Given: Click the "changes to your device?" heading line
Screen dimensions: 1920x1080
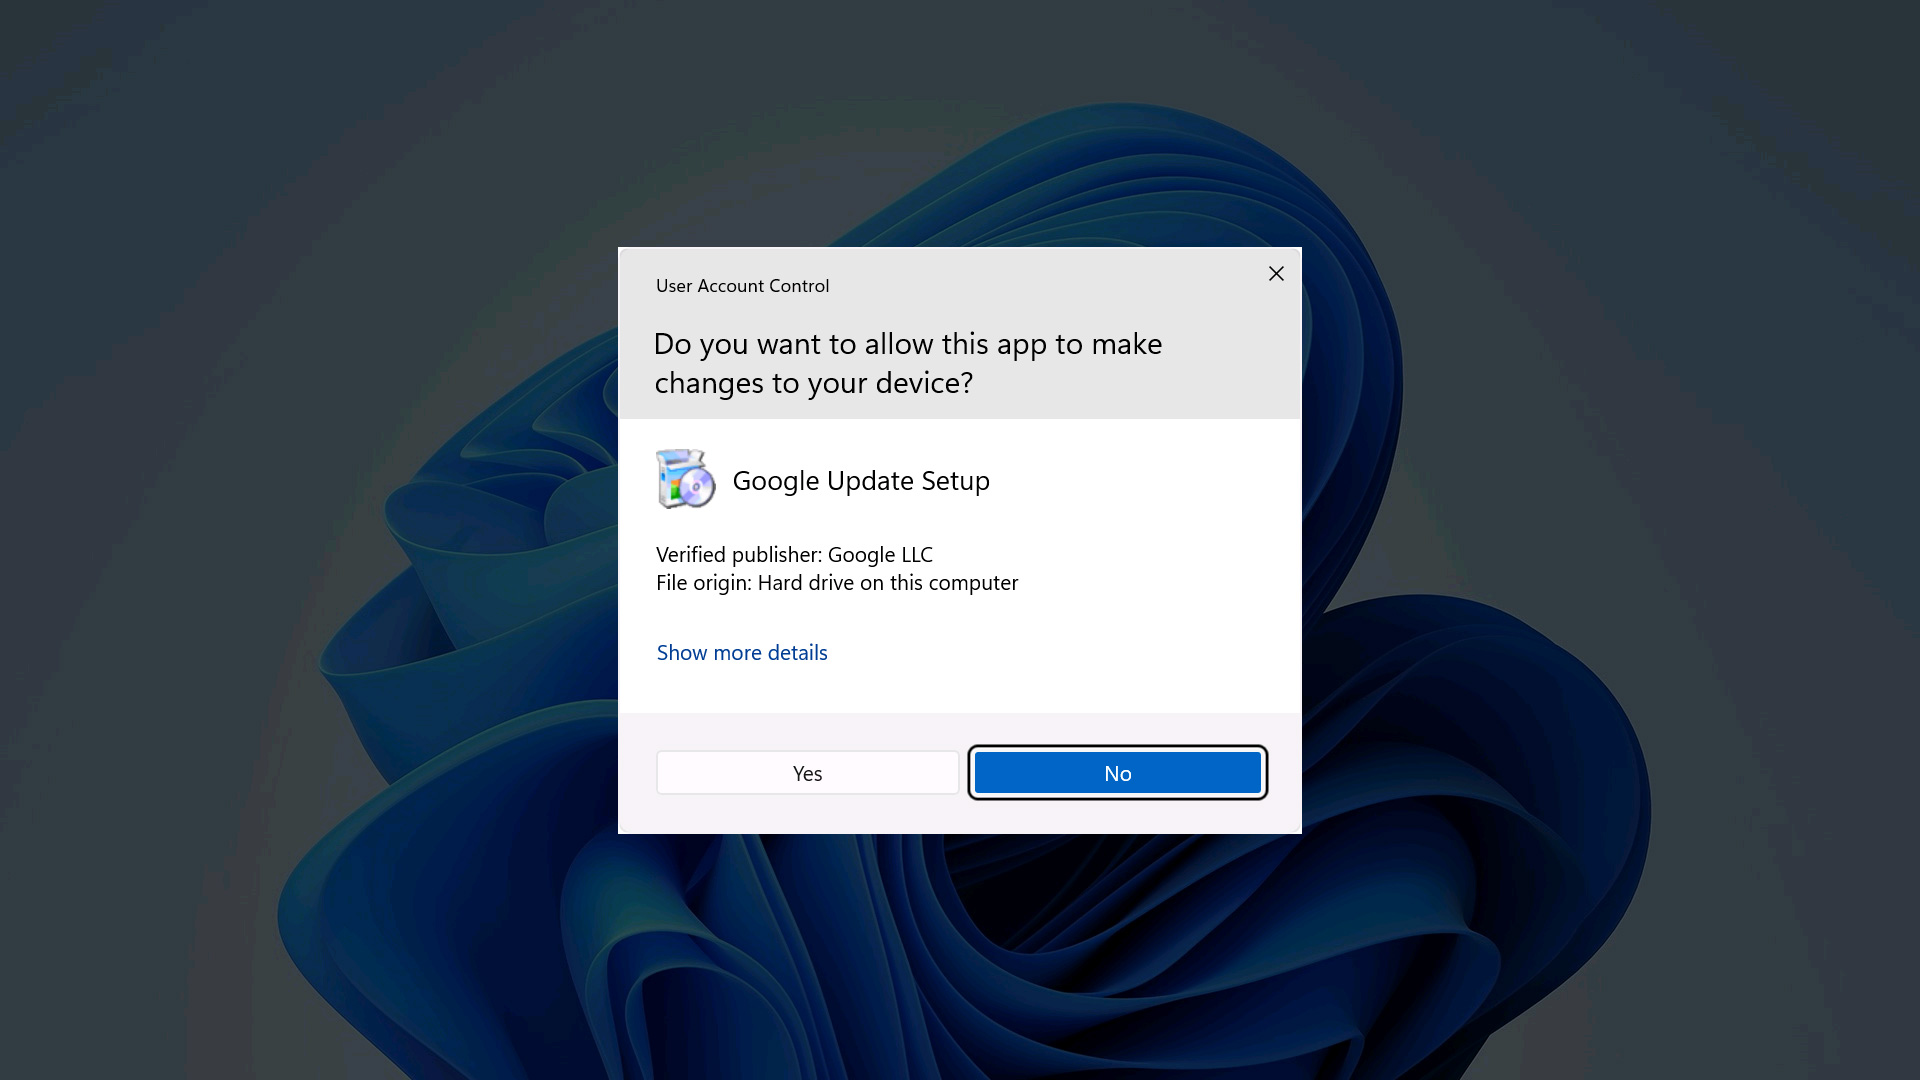Looking at the screenshot, I should [813, 383].
